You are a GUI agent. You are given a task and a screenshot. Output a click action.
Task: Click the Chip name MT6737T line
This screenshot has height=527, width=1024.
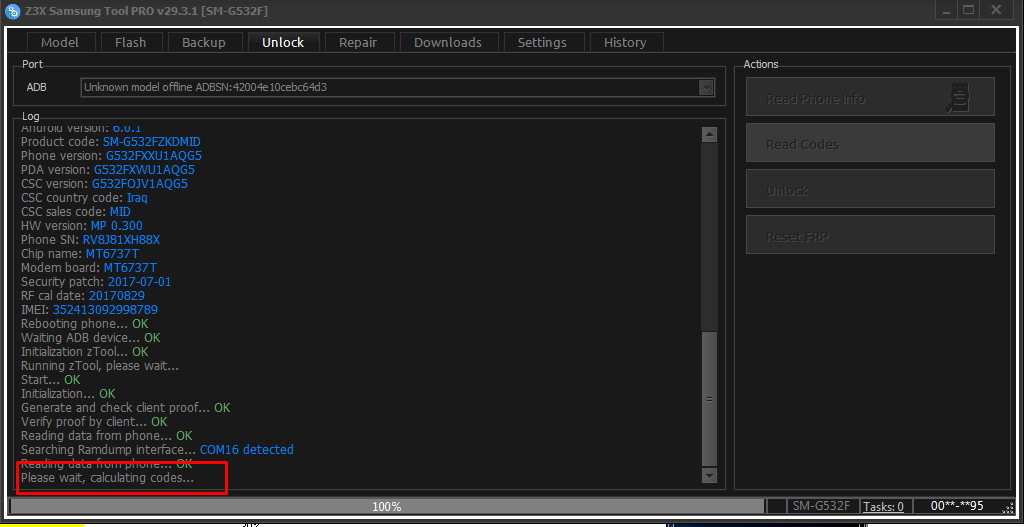pos(80,254)
